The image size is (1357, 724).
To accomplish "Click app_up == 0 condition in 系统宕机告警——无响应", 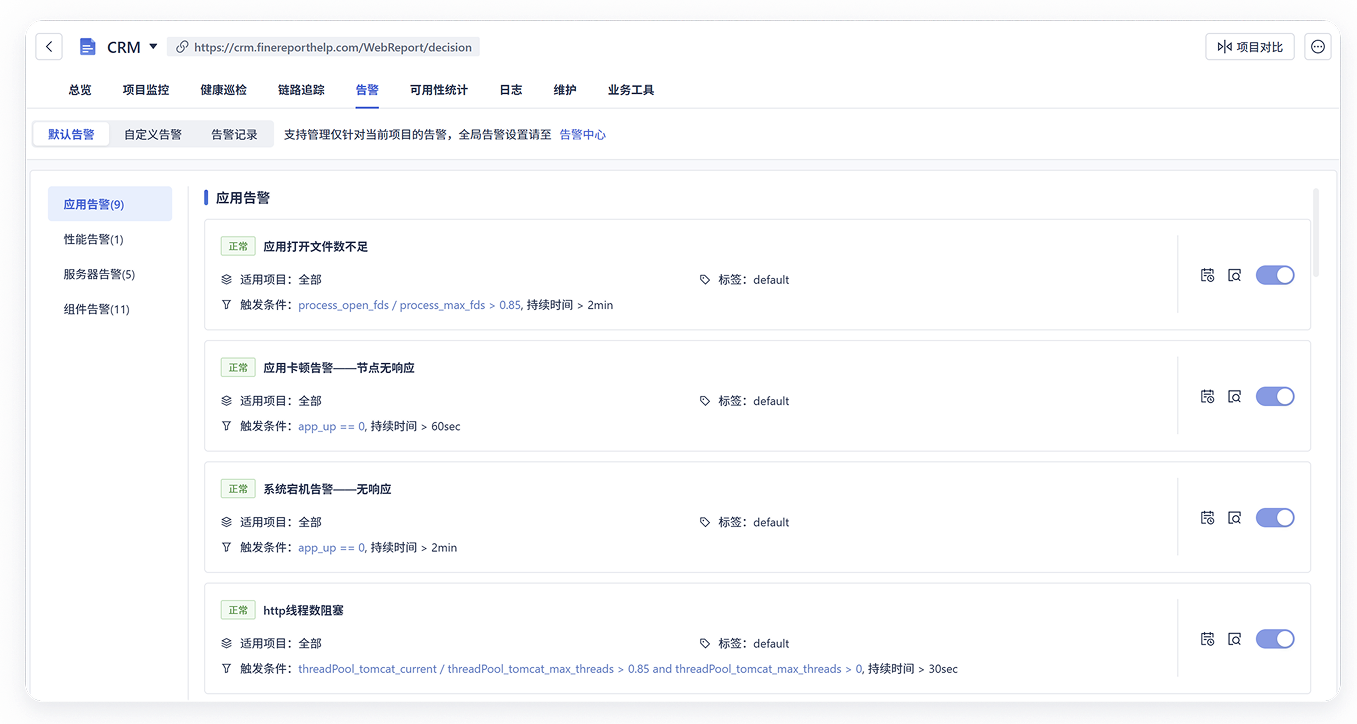I will tap(332, 548).
